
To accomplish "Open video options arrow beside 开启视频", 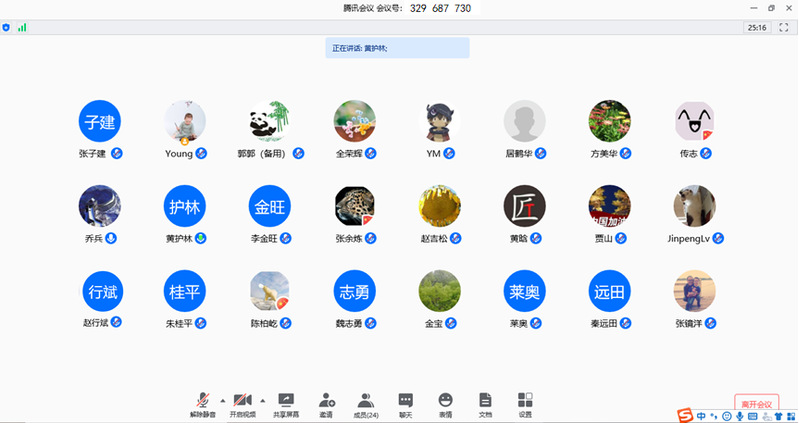I will pyautogui.click(x=262, y=399).
